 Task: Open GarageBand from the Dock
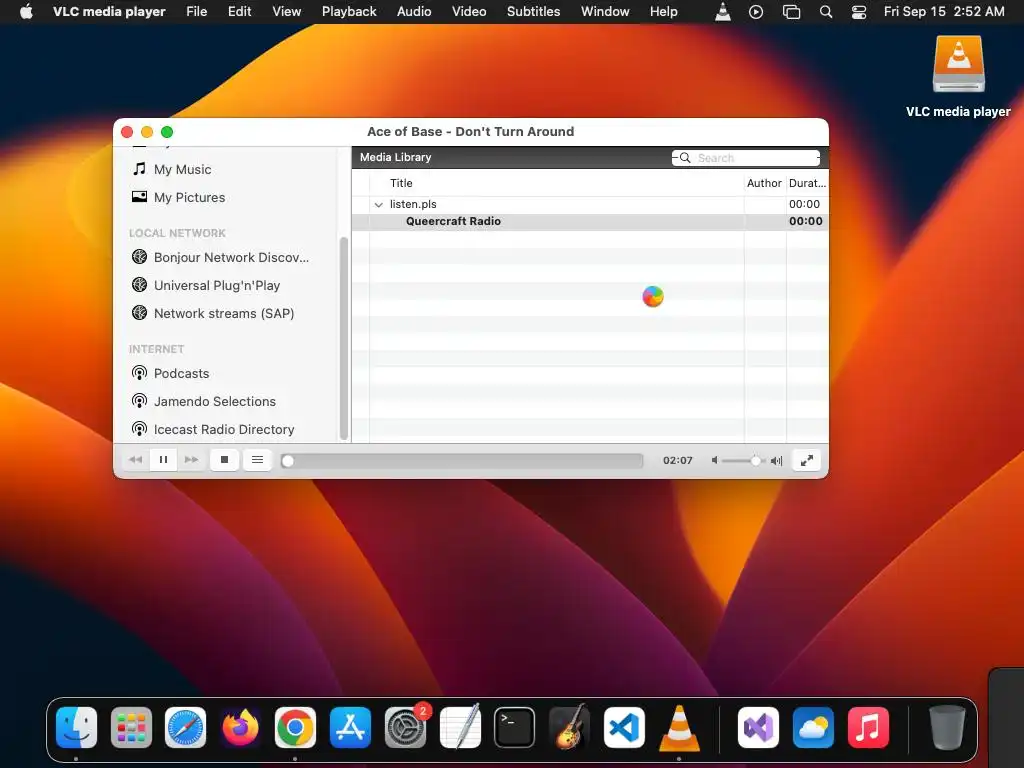(x=569, y=727)
